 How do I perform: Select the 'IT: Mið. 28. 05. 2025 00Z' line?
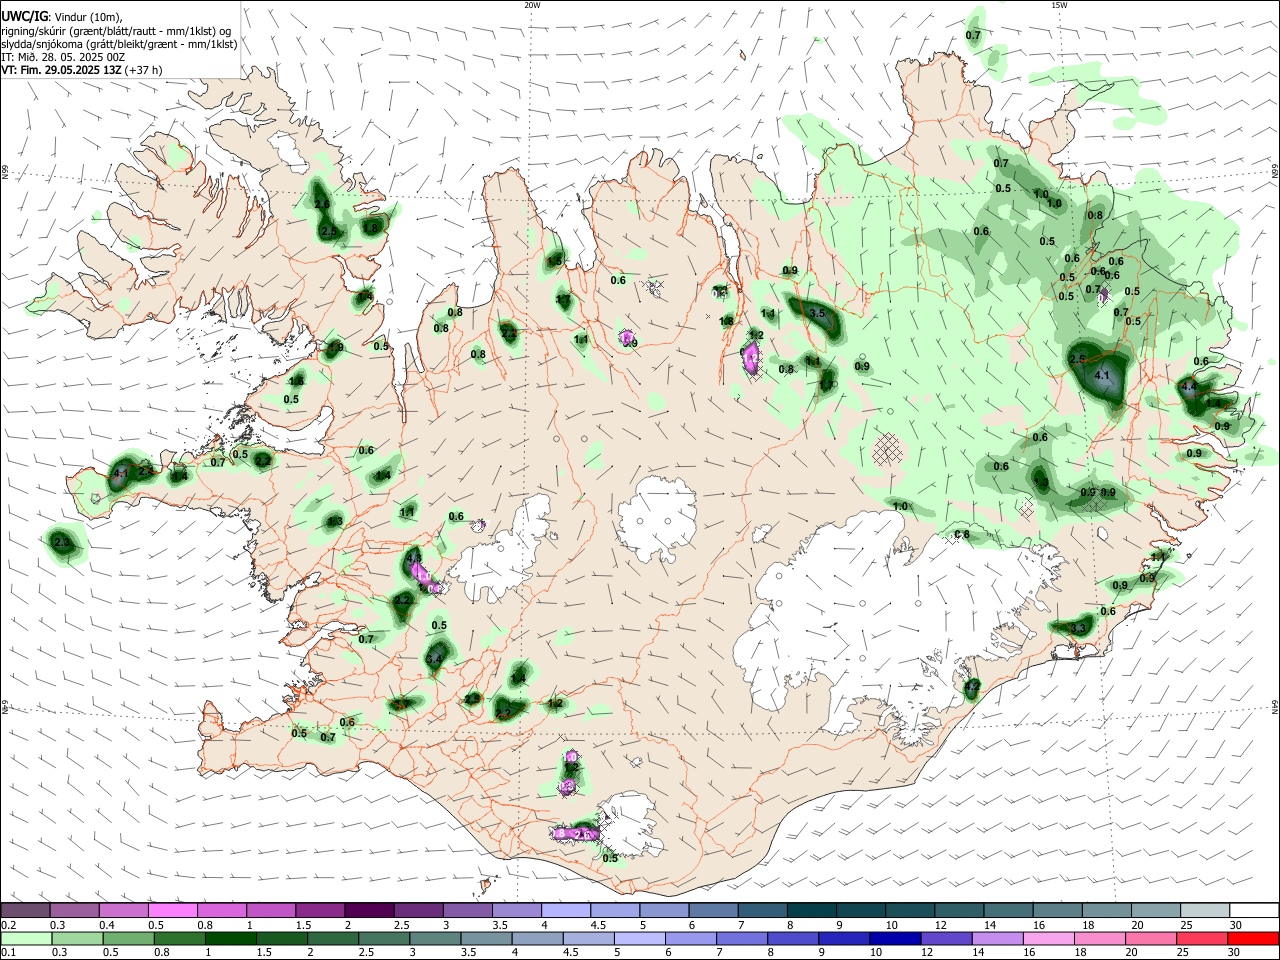pyautogui.click(x=63, y=57)
